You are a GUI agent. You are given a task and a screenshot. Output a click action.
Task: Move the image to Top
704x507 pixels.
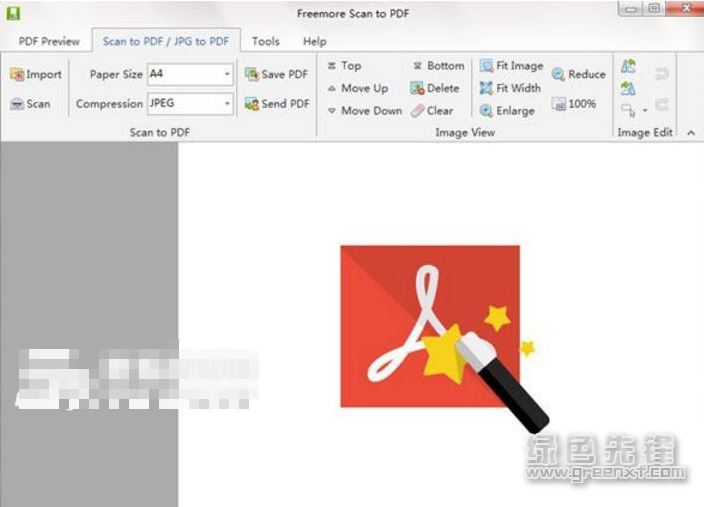344,66
